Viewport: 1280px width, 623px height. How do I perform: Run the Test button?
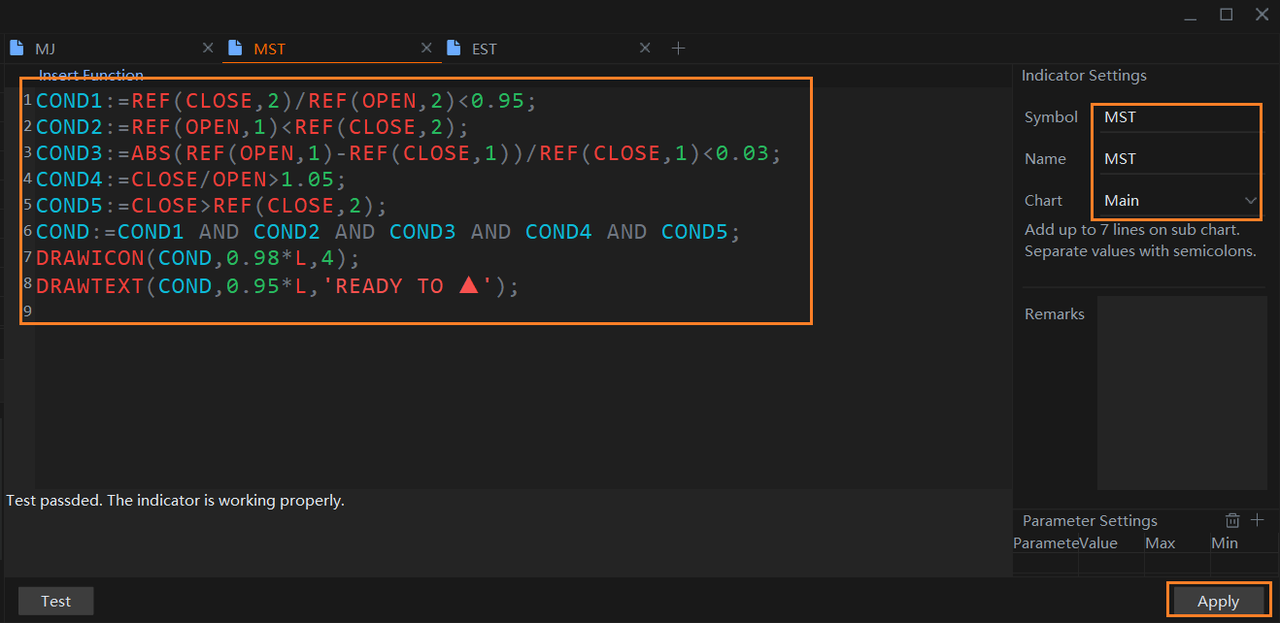[56, 601]
